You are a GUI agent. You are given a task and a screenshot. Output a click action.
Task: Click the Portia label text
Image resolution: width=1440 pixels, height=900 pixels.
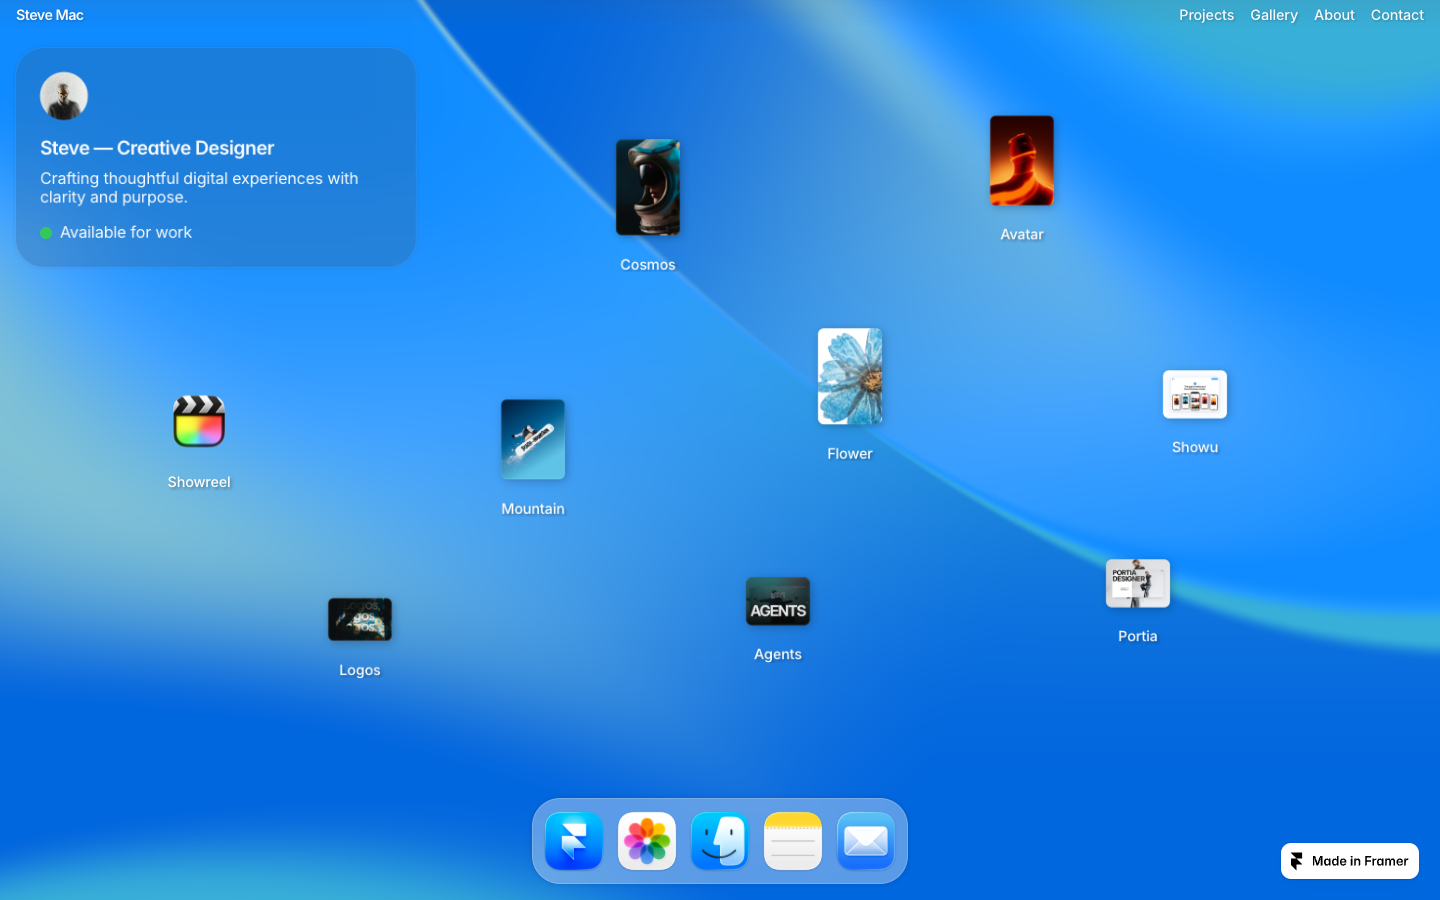click(1138, 636)
